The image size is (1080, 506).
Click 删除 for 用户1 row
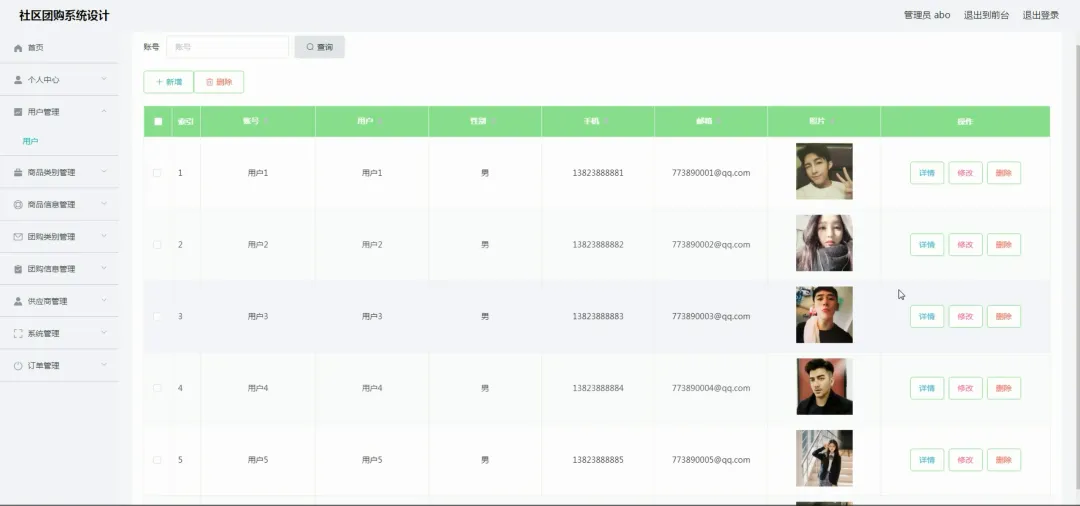point(1004,173)
